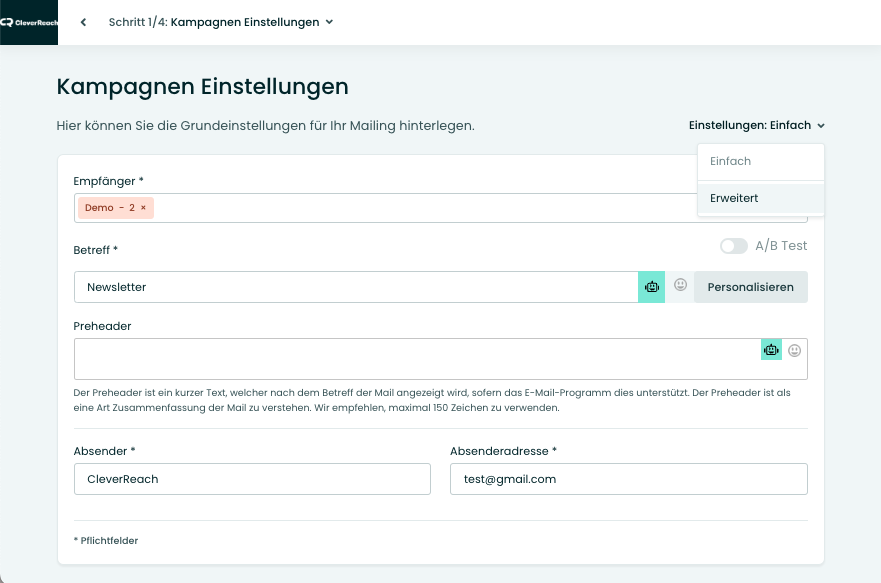Click into the empty Preheader text area

(x=417, y=359)
